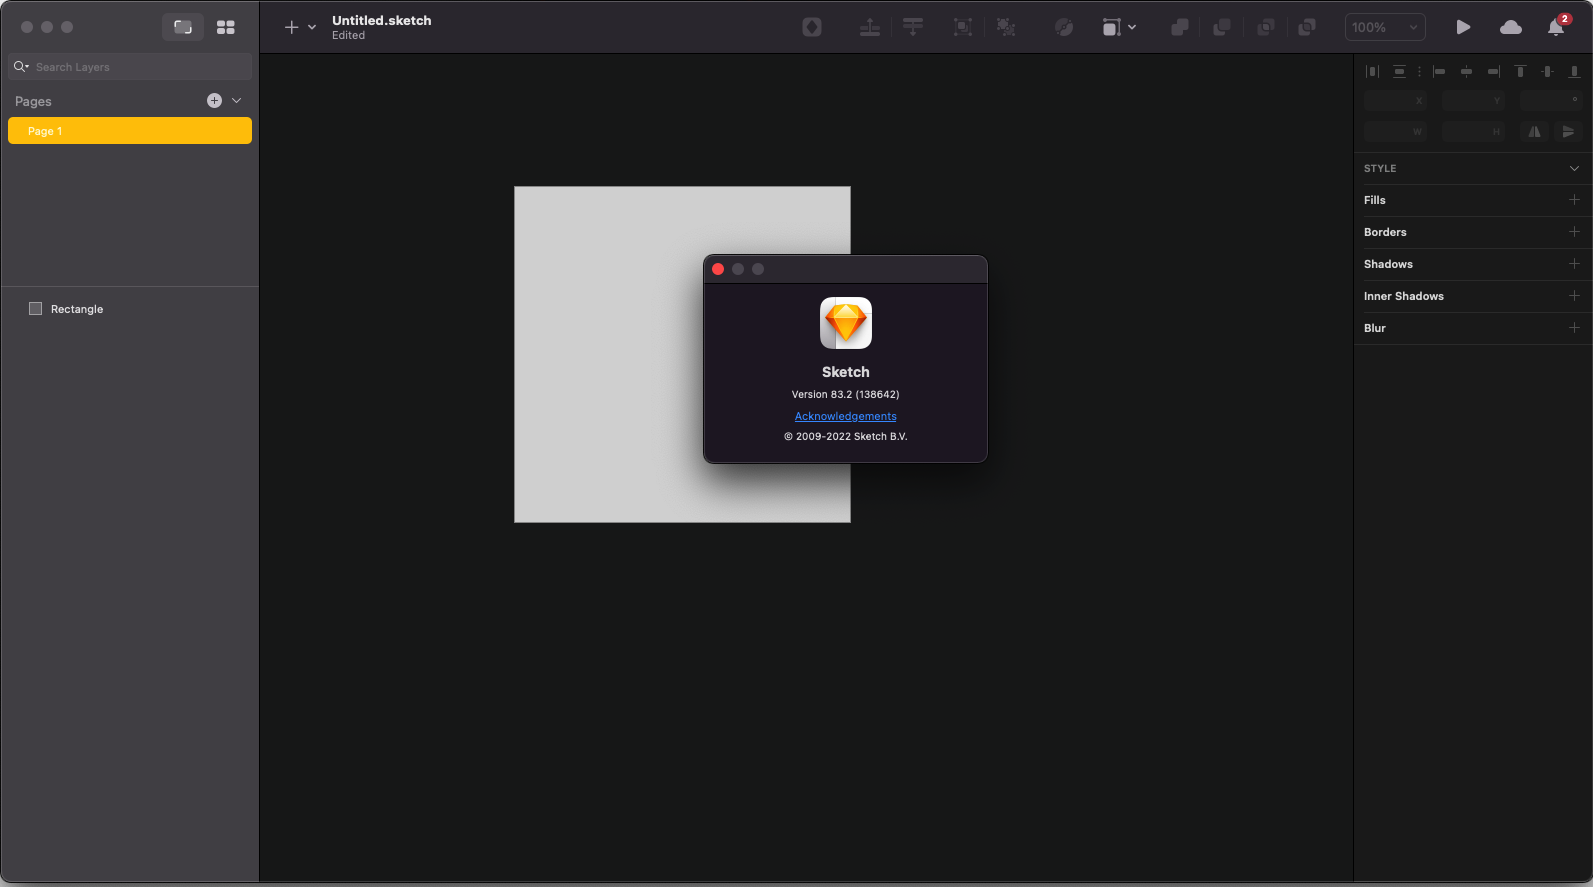Click the Inner Shadows section label
Image resolution: width=1593 pixels, height=887 pixels.
pos(1404,296)
